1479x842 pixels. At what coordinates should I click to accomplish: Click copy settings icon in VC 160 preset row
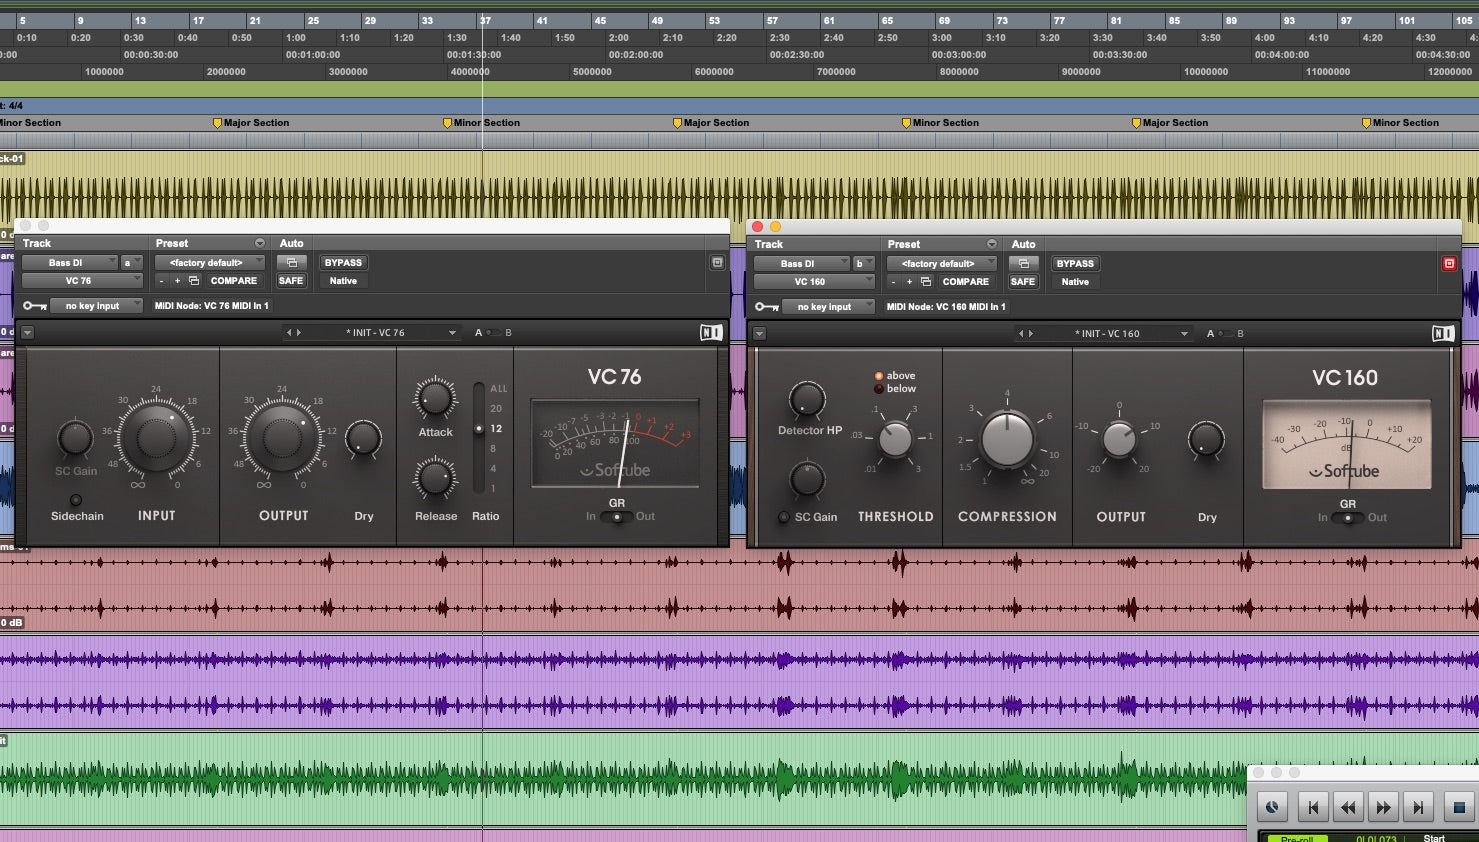point(926,282)
